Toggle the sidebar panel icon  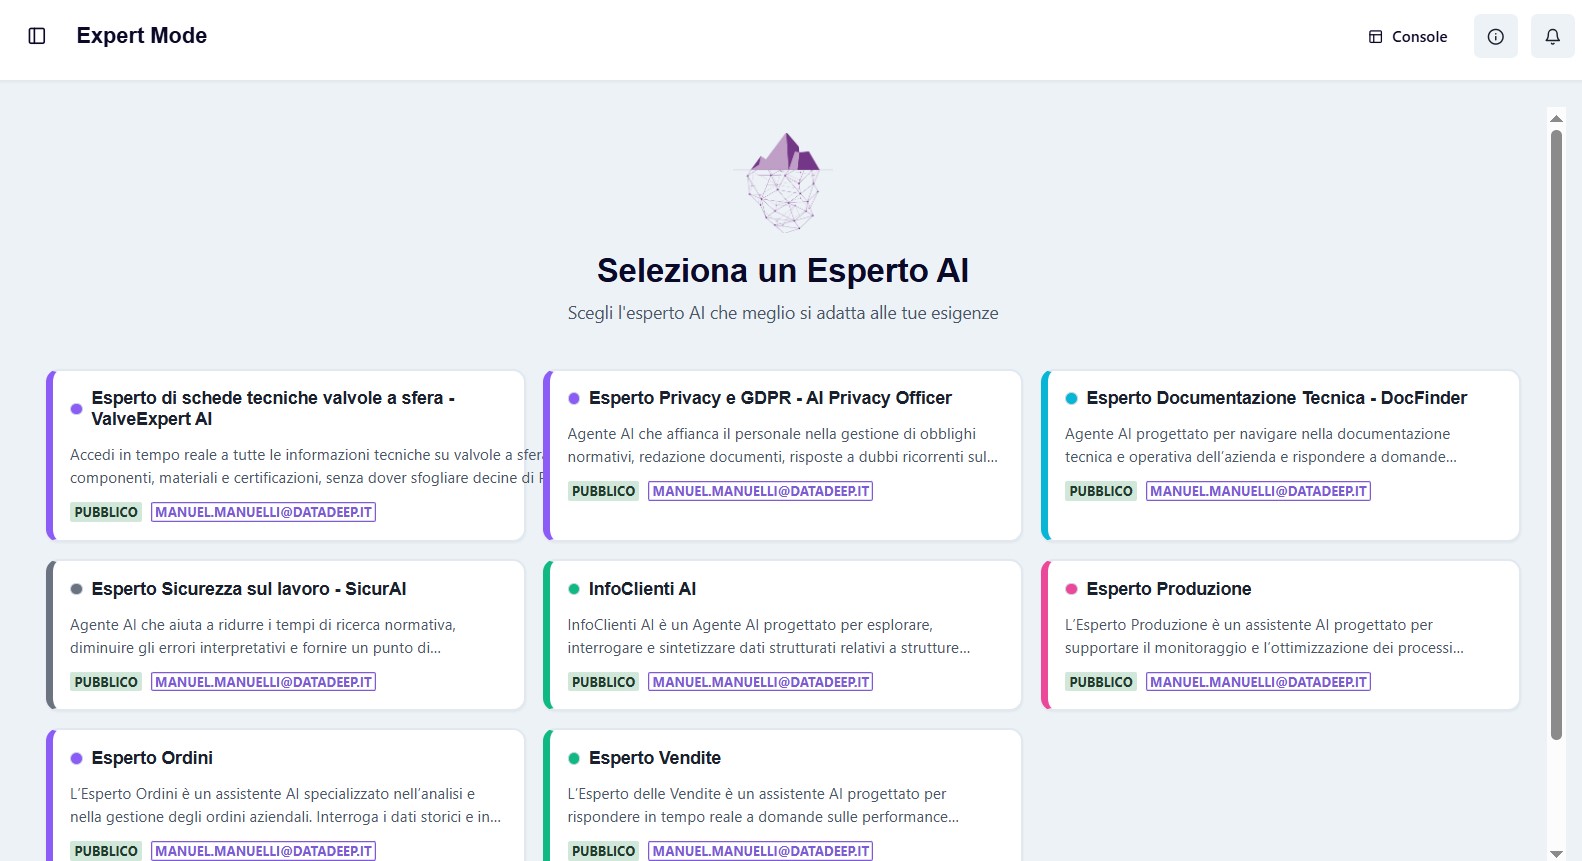click(x=37, y=36)
